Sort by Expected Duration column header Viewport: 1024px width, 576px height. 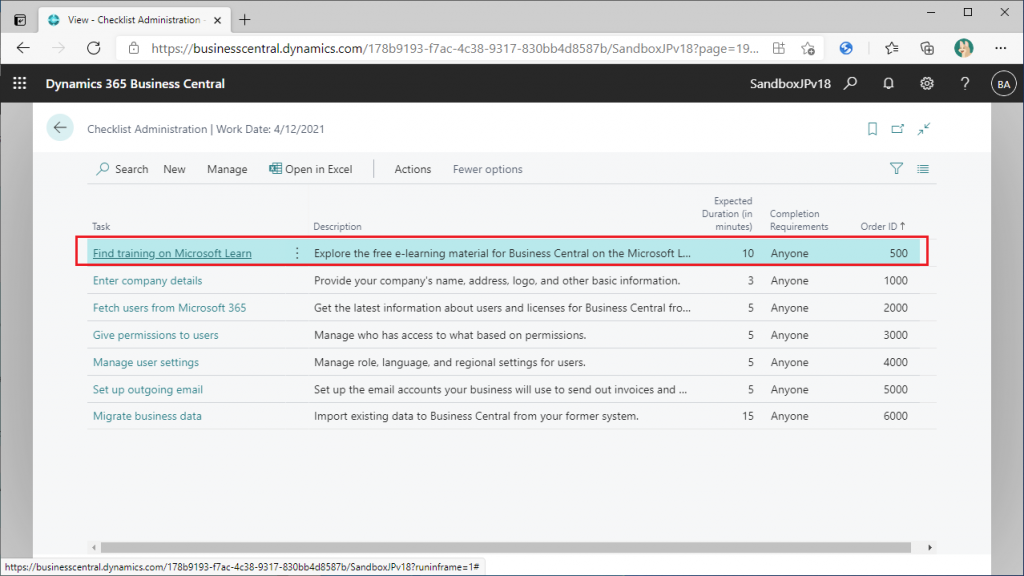727,214
